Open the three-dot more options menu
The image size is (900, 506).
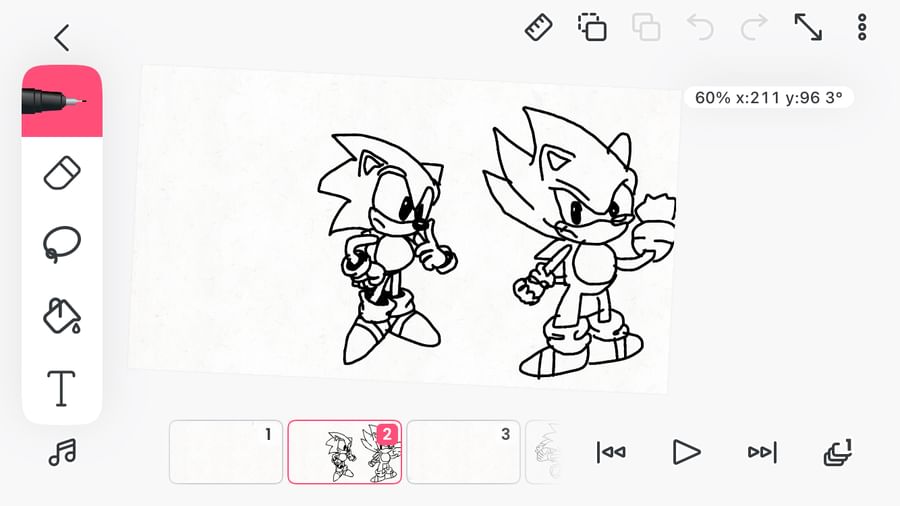[862, 27]
